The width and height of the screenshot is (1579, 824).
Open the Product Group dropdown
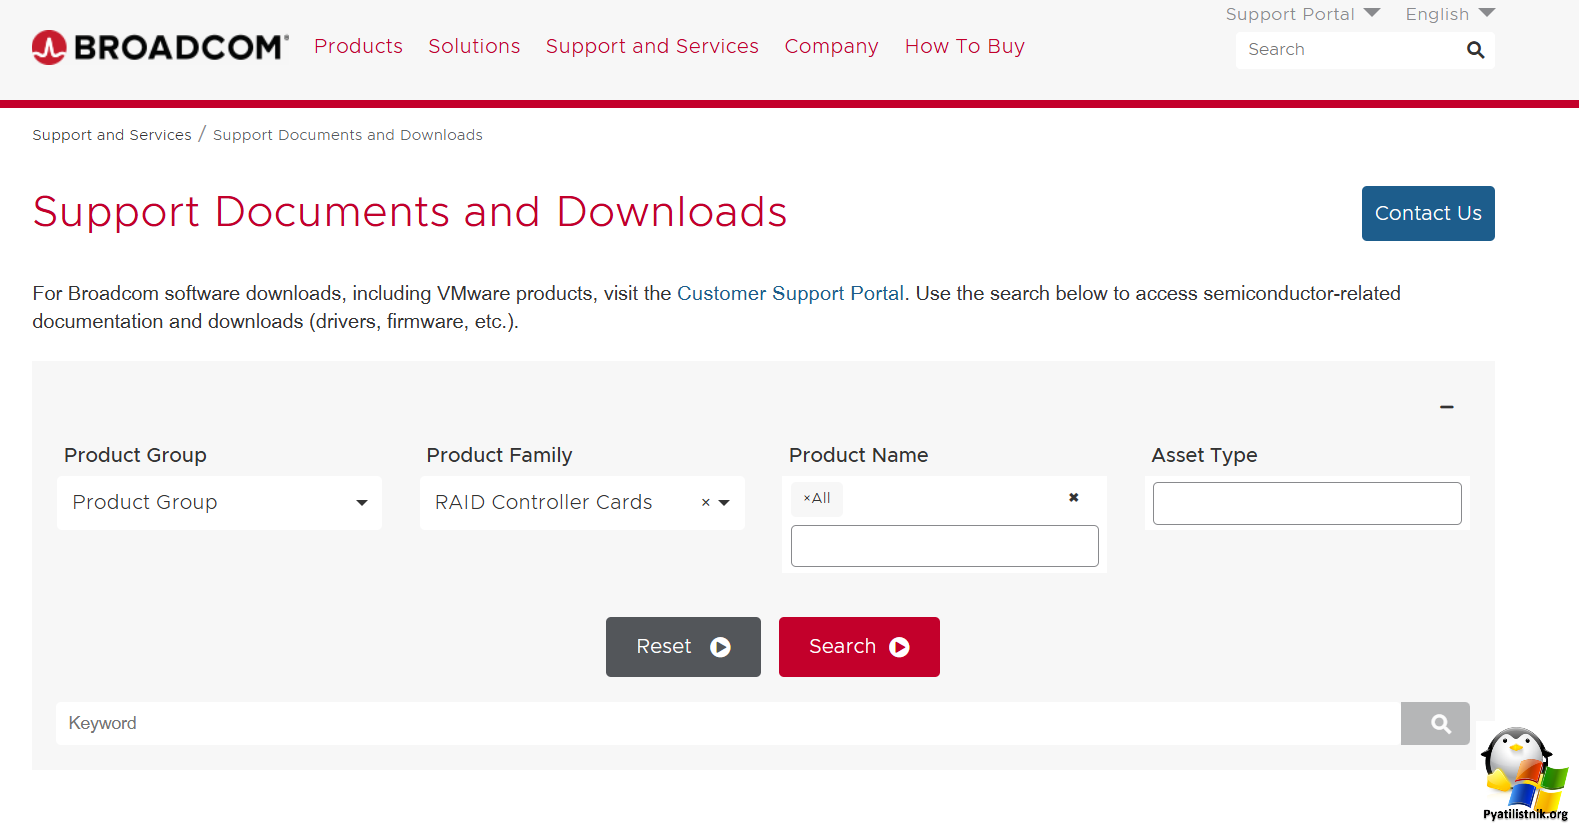click(219, 502)
